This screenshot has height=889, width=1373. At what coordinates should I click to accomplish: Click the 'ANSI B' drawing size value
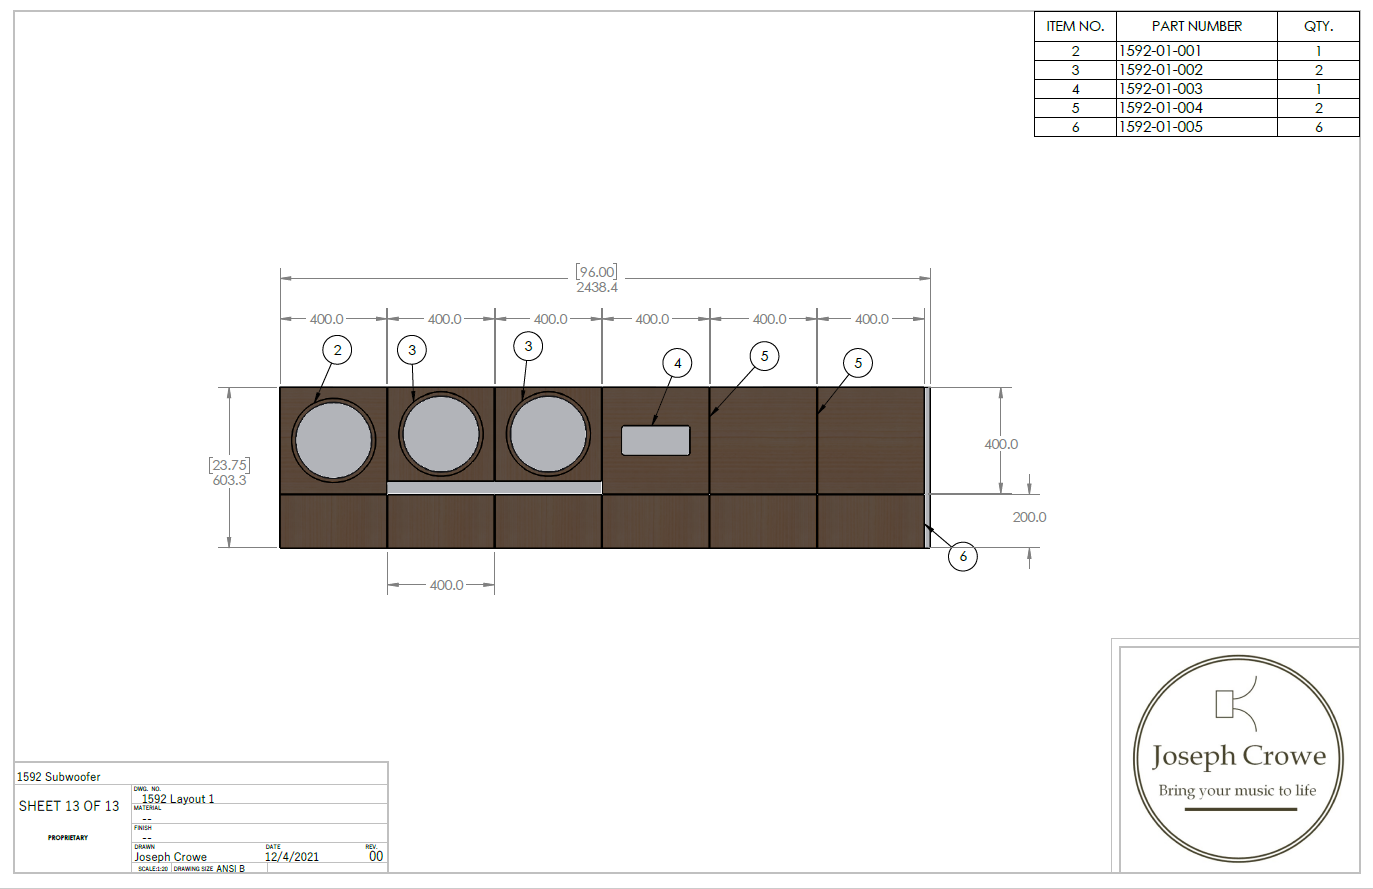[231, 869]
